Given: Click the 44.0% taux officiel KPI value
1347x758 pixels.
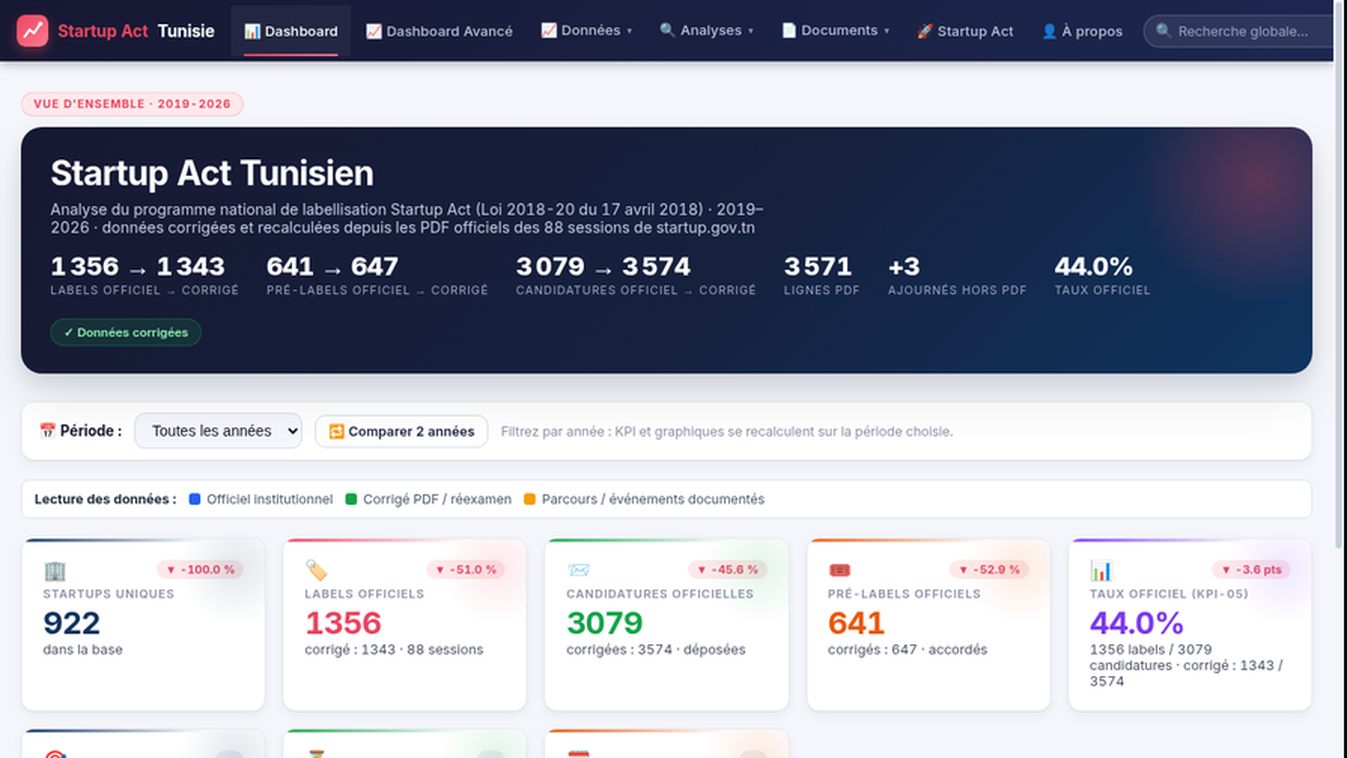Looking at the screenshot, I should point(1137,623).
